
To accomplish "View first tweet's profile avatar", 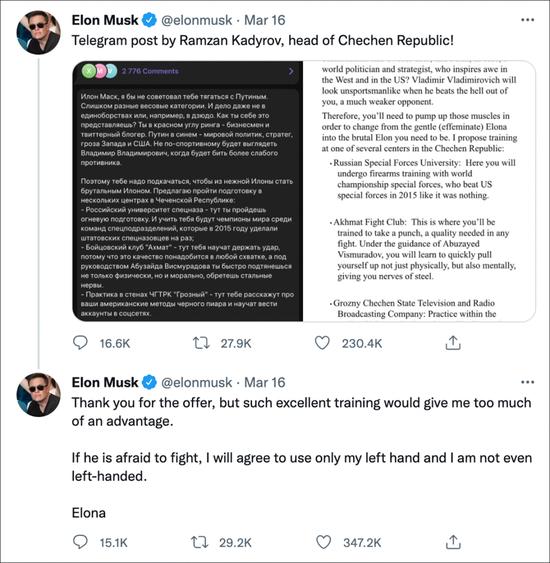I will tap(38, 32).
